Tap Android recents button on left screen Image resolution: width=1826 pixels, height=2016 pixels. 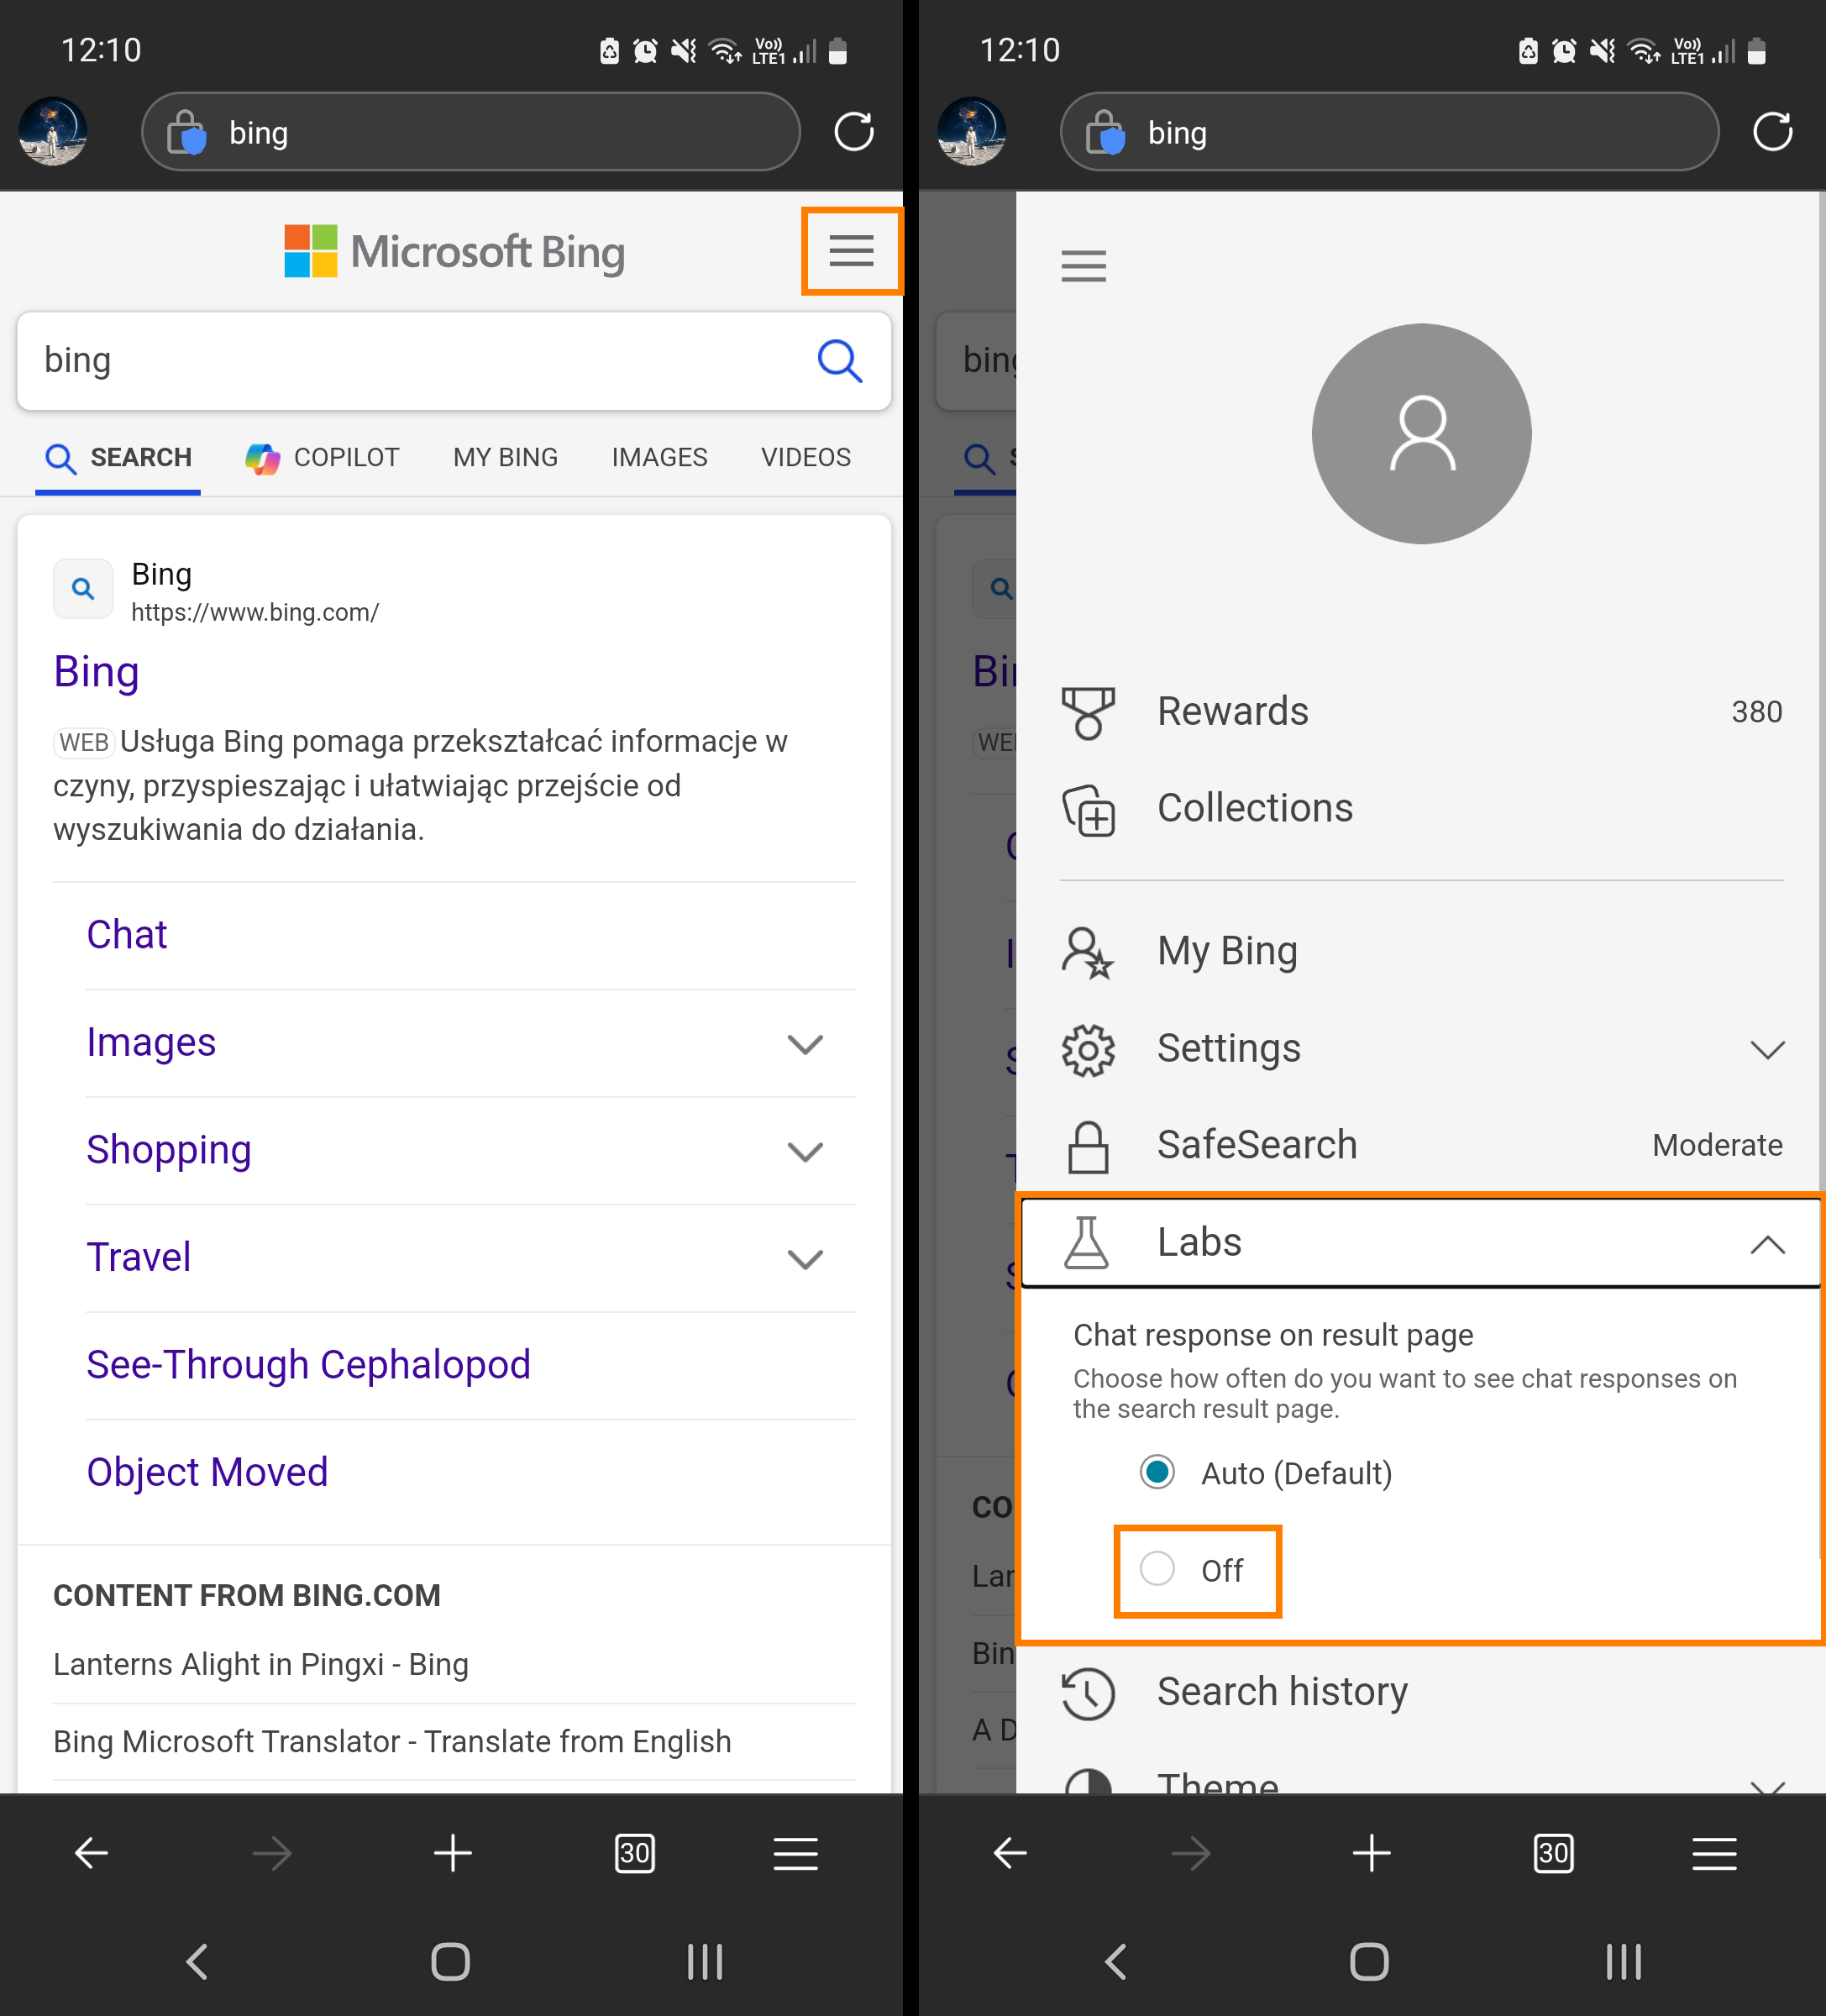705,1961
